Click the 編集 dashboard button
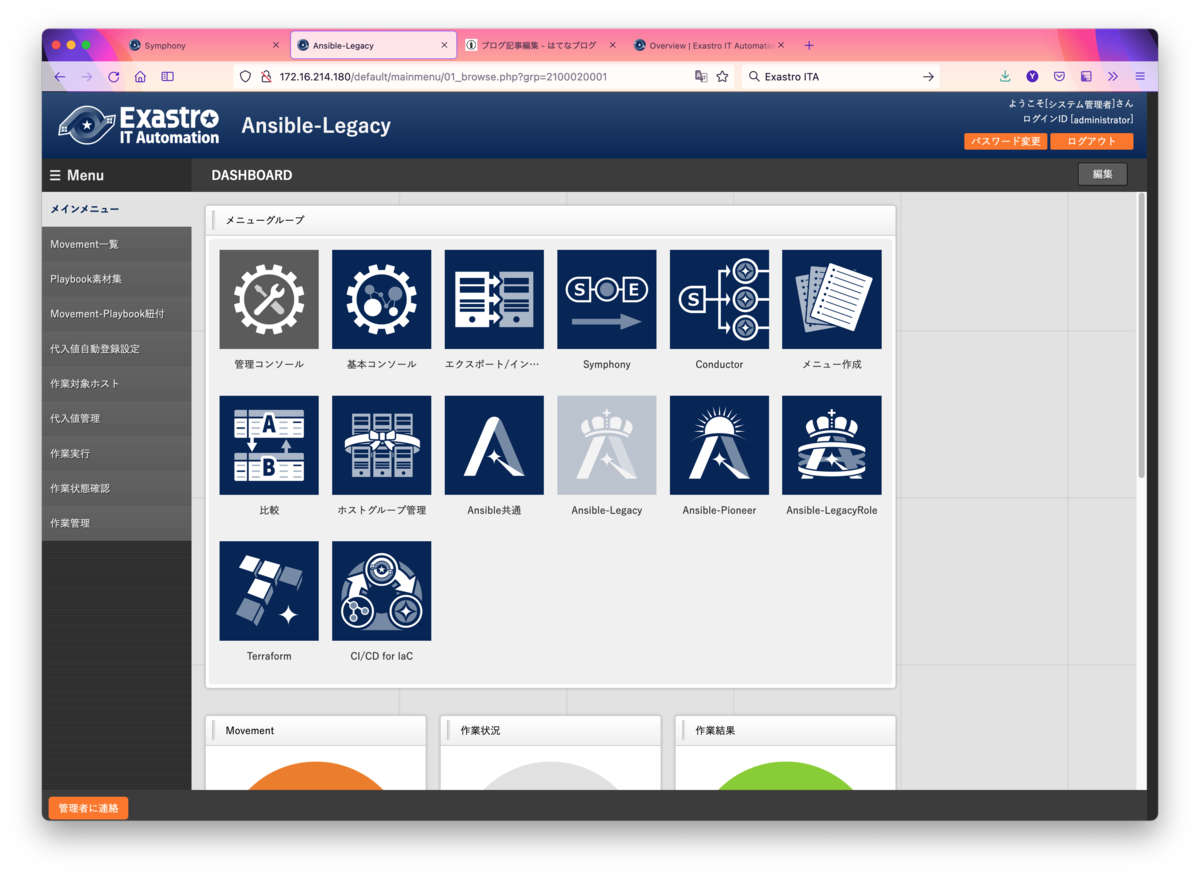 coord(1103,174)
